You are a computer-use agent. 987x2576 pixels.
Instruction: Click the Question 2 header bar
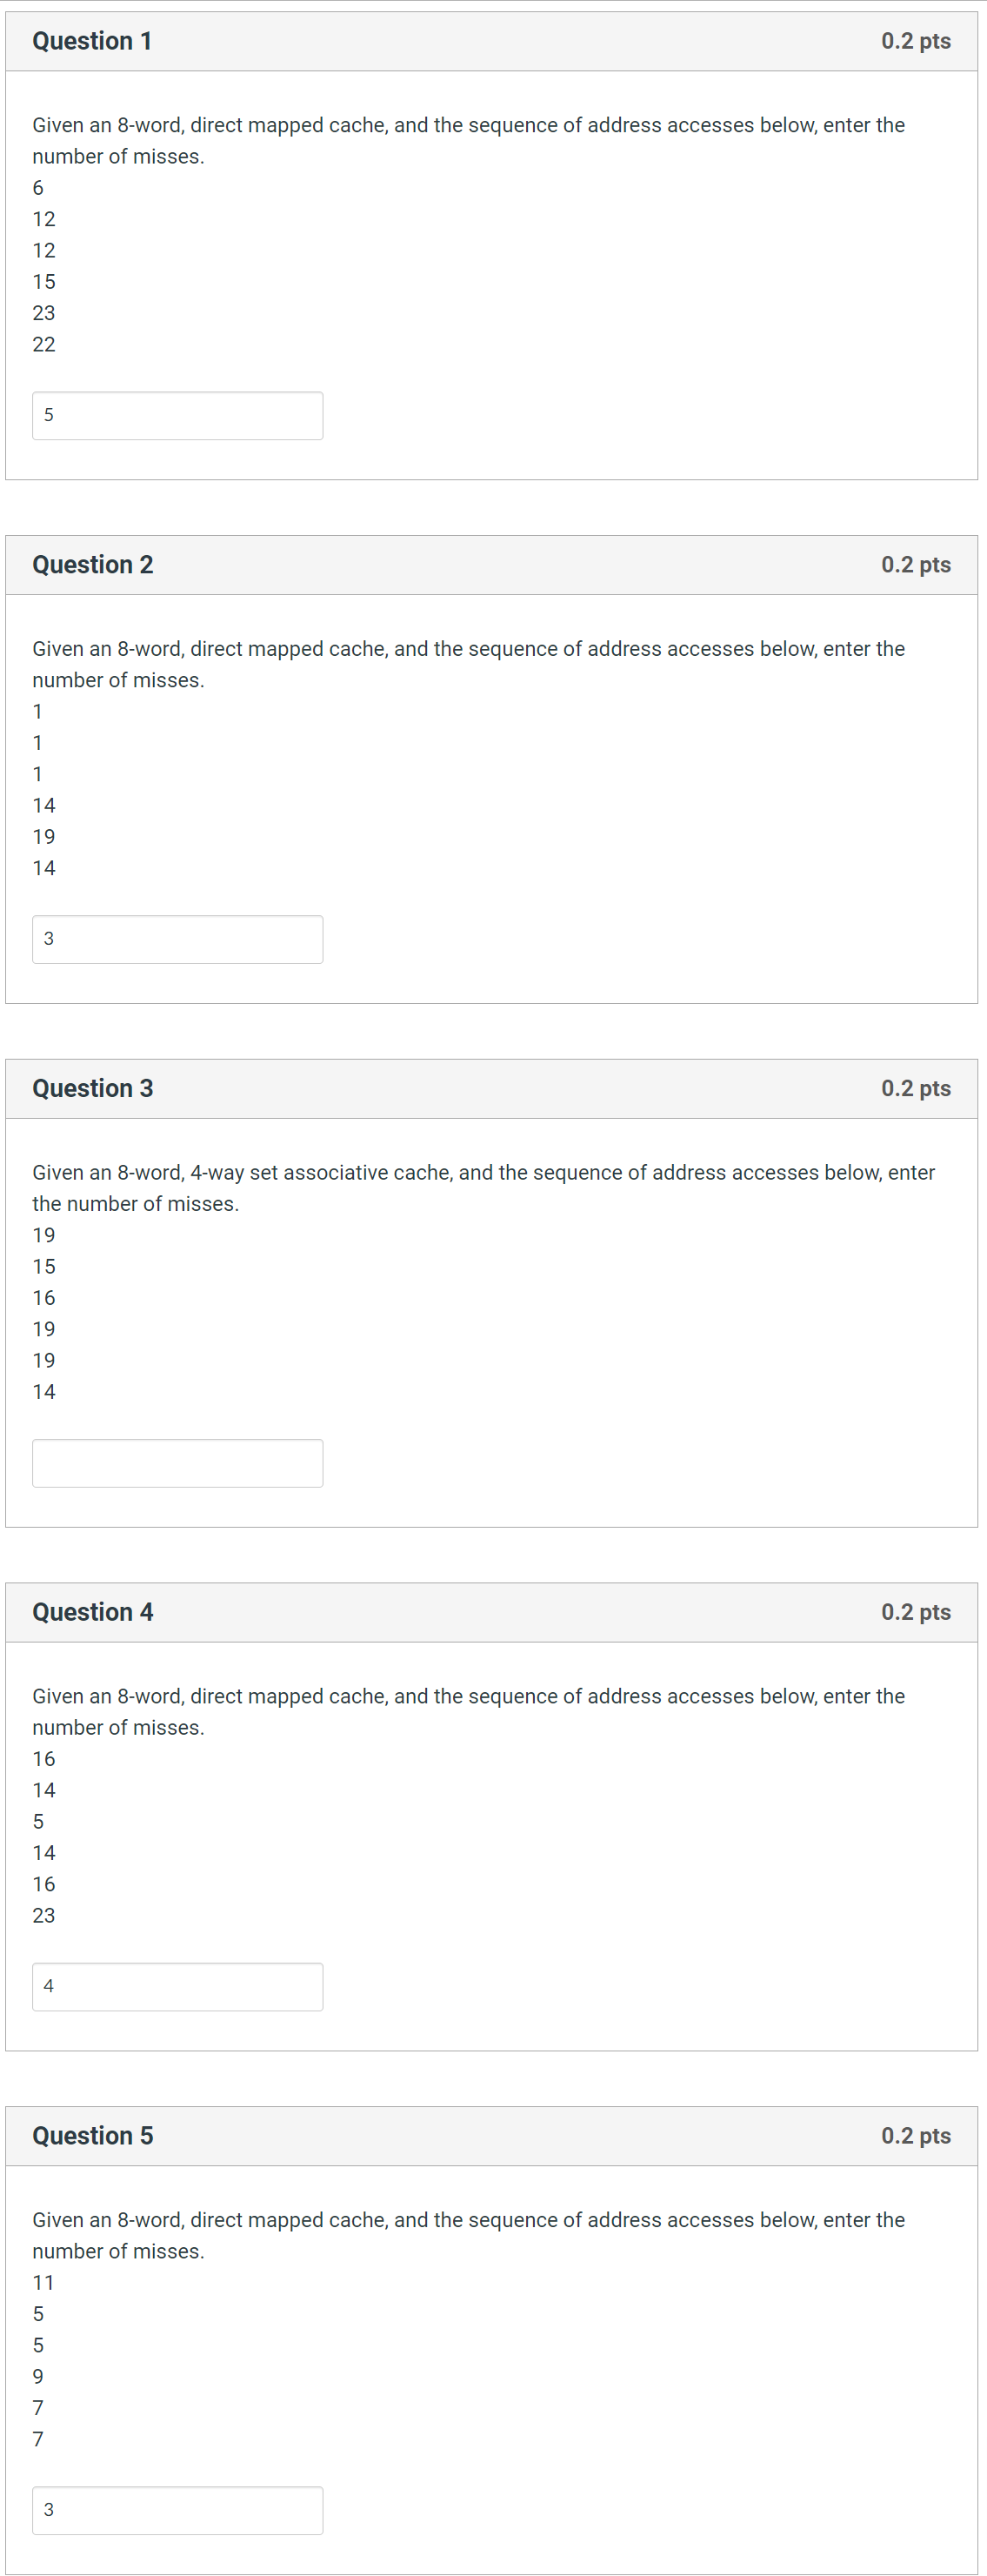tap(93, 564)
